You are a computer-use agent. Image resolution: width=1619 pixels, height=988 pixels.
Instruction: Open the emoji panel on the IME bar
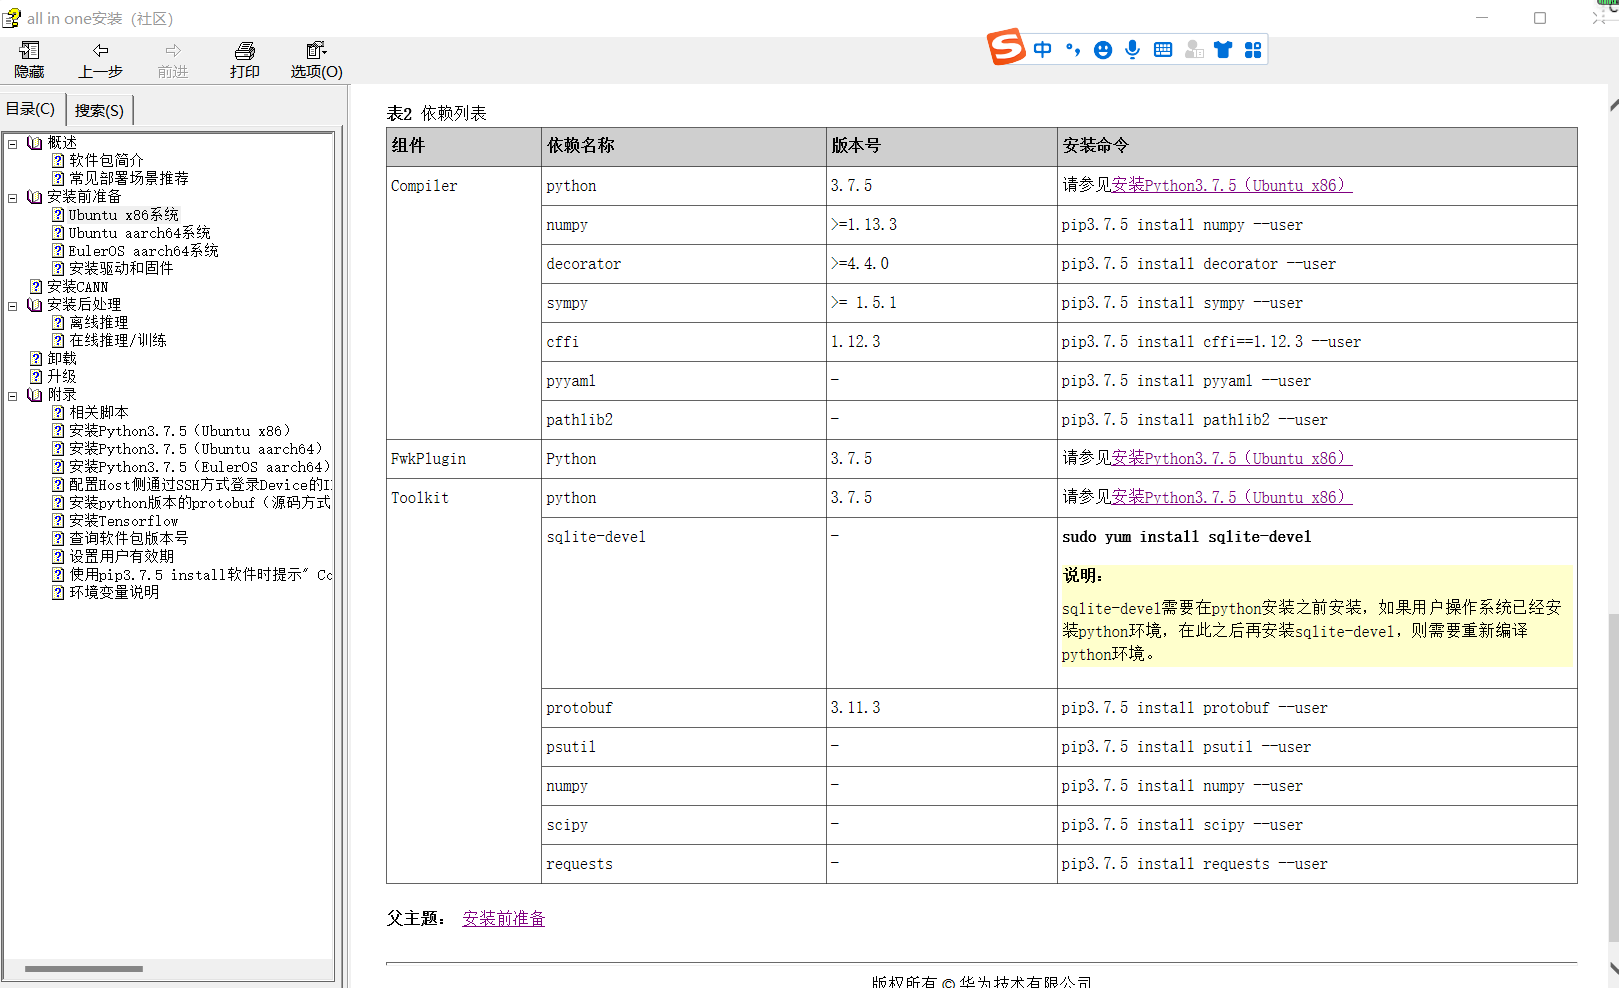tap(1103, 50)
